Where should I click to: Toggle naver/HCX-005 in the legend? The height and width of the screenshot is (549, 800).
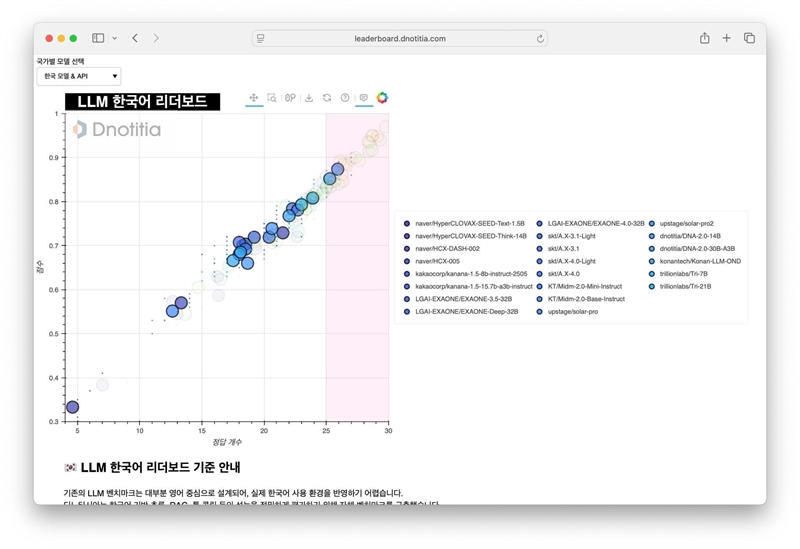pyautogui.click(x=432, y=261)
